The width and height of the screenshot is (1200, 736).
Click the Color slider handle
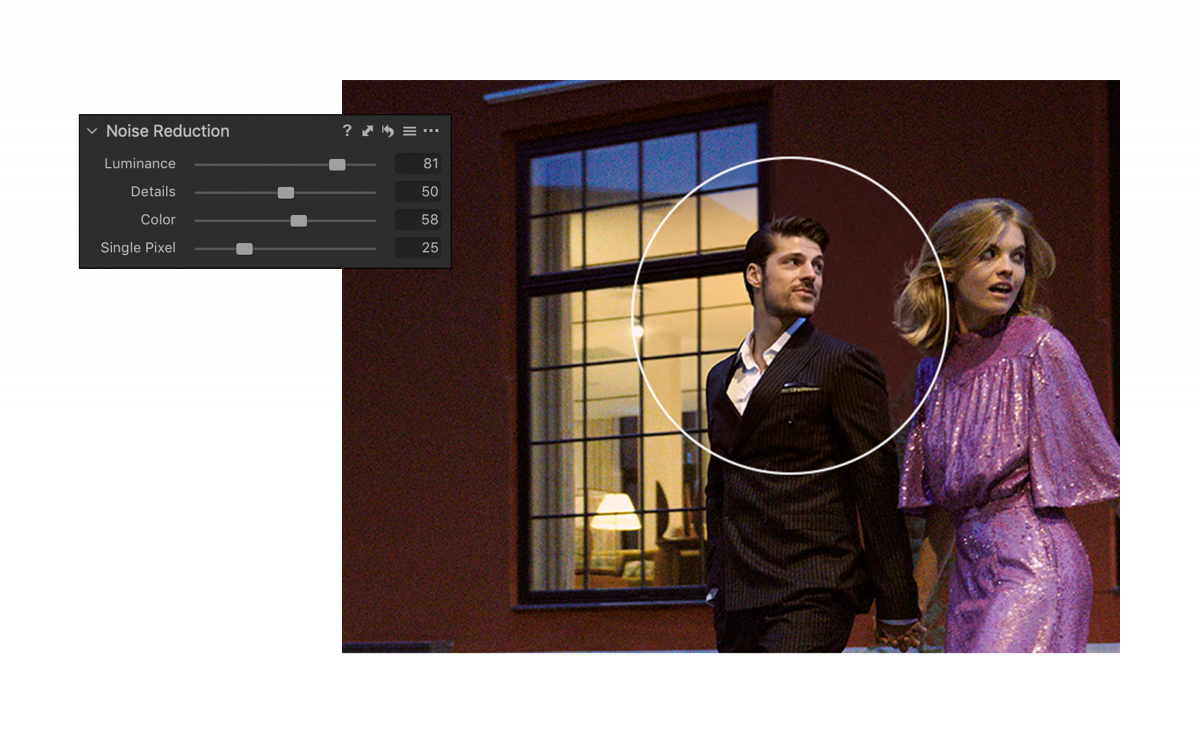tap(298, 220)
